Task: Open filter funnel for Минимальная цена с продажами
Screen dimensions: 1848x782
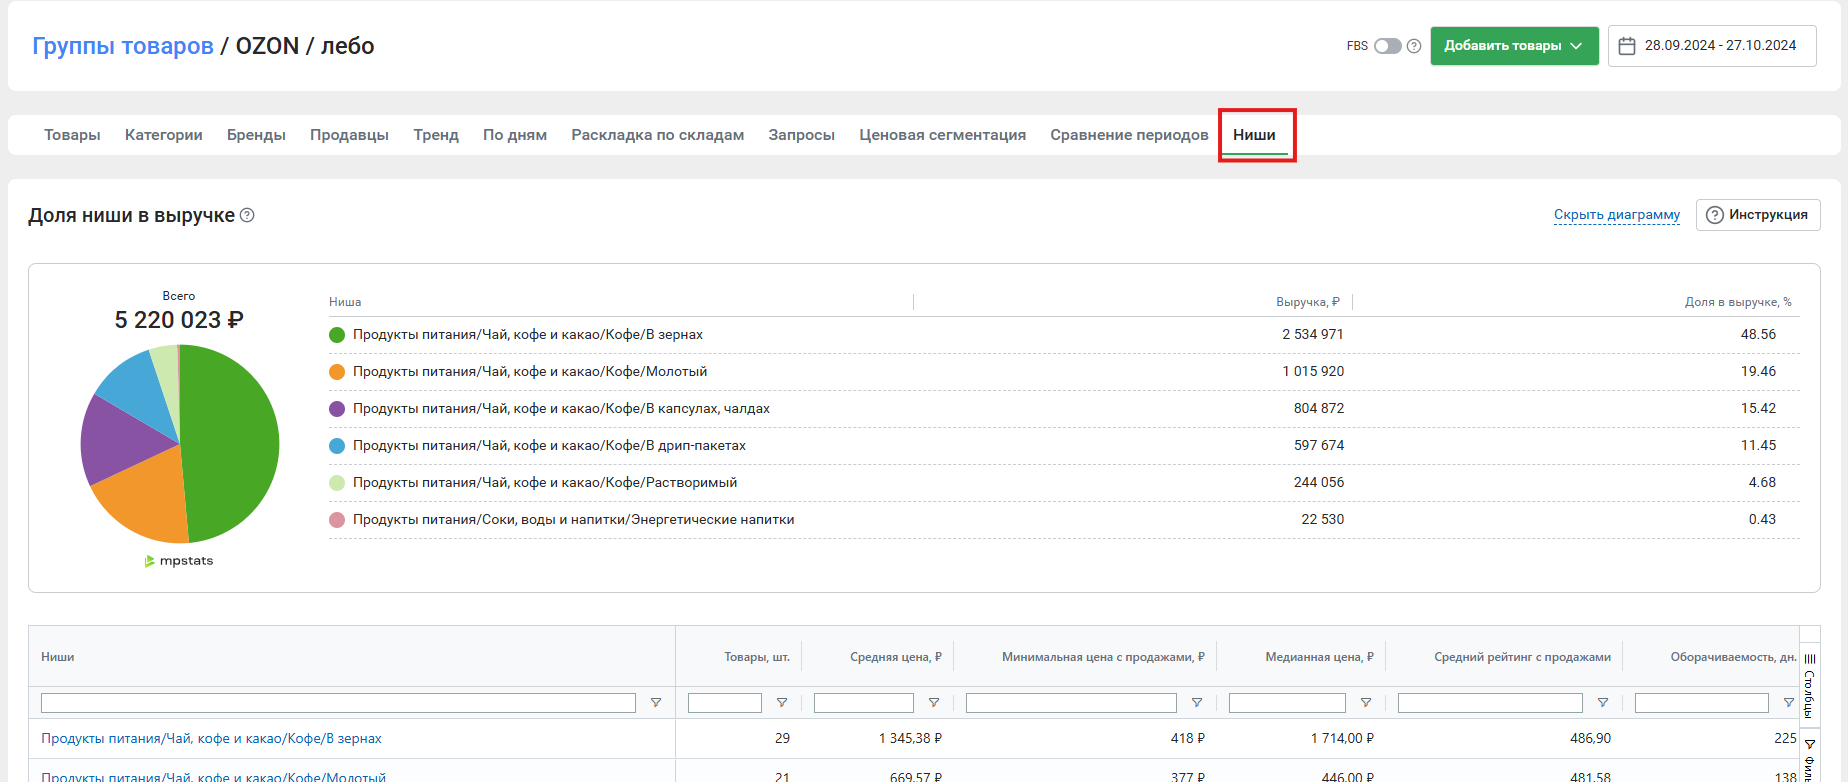Action: pos(1197,703)
